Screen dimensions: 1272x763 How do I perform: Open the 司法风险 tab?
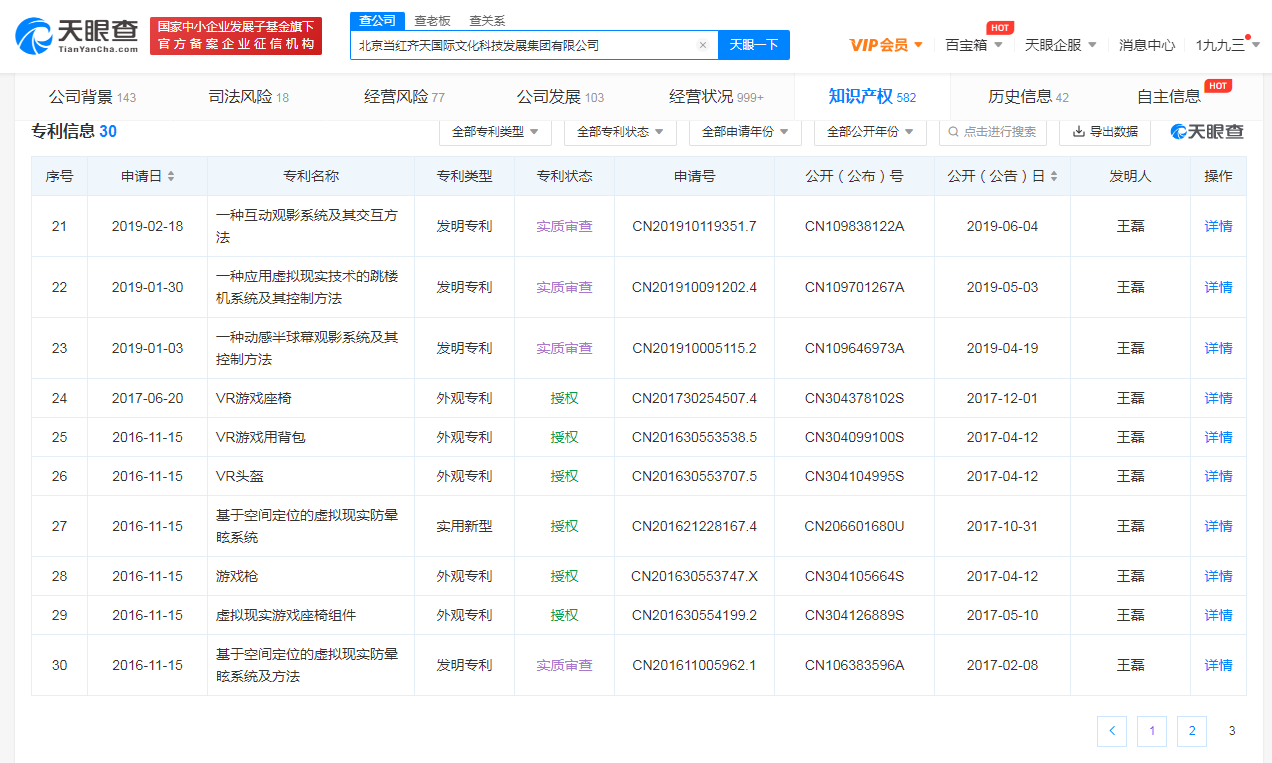248,97
